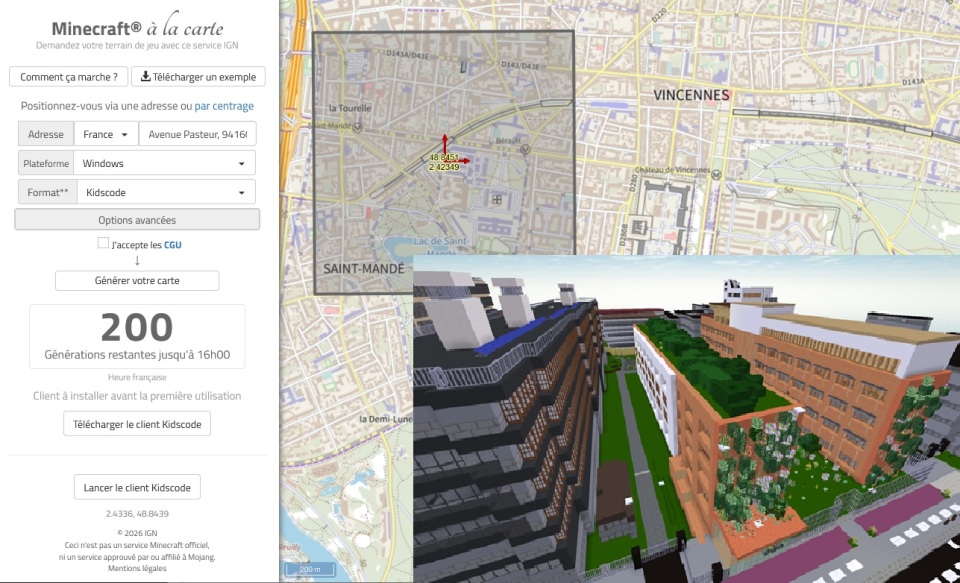This screenshot has height=583, width=960.
Task: Click the 200 m map scale indicator
Action: click(302, 569)
